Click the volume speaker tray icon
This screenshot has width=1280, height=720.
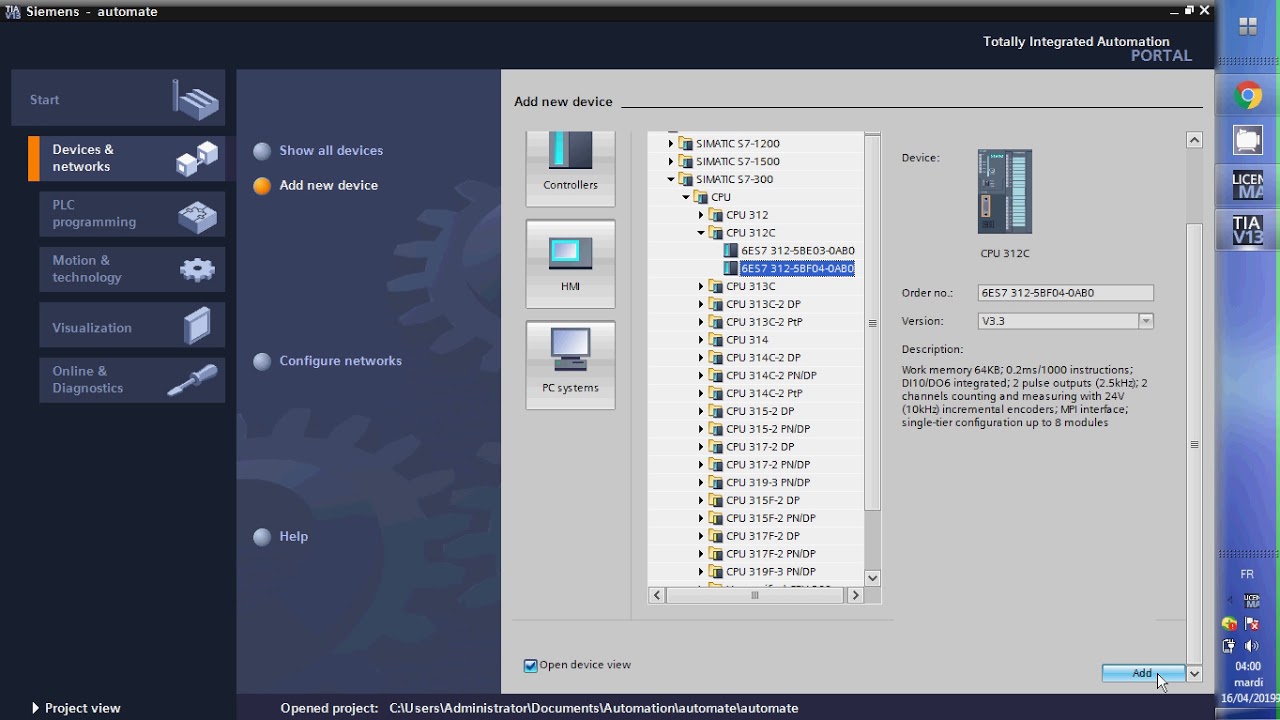tap(1251, 646)
